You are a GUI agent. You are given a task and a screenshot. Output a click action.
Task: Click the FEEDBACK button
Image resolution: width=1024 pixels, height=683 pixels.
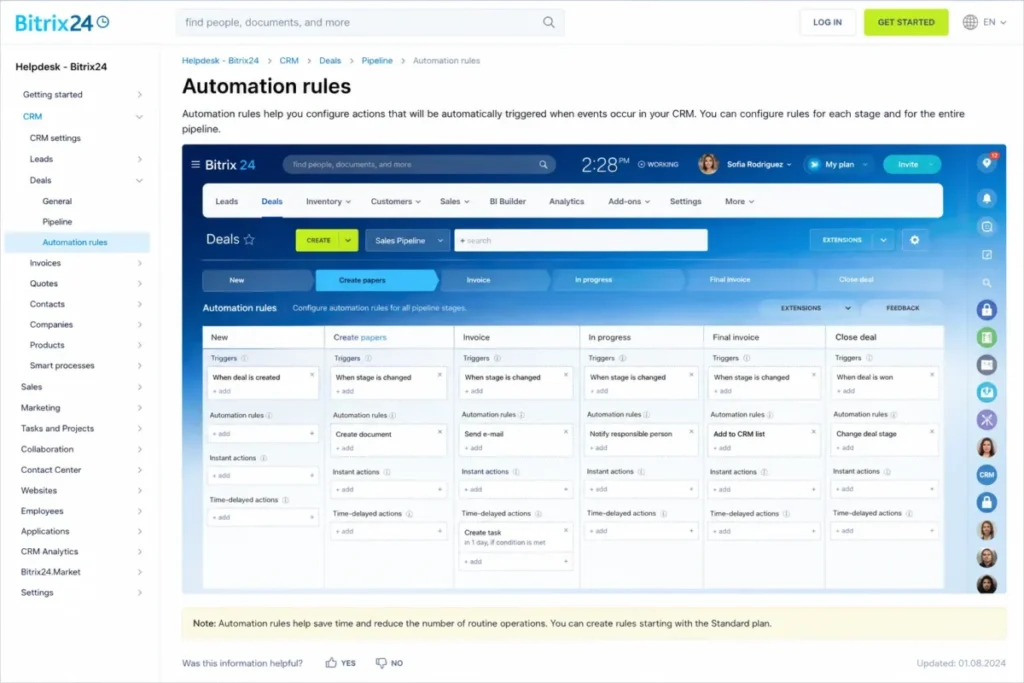pos(903,308)
